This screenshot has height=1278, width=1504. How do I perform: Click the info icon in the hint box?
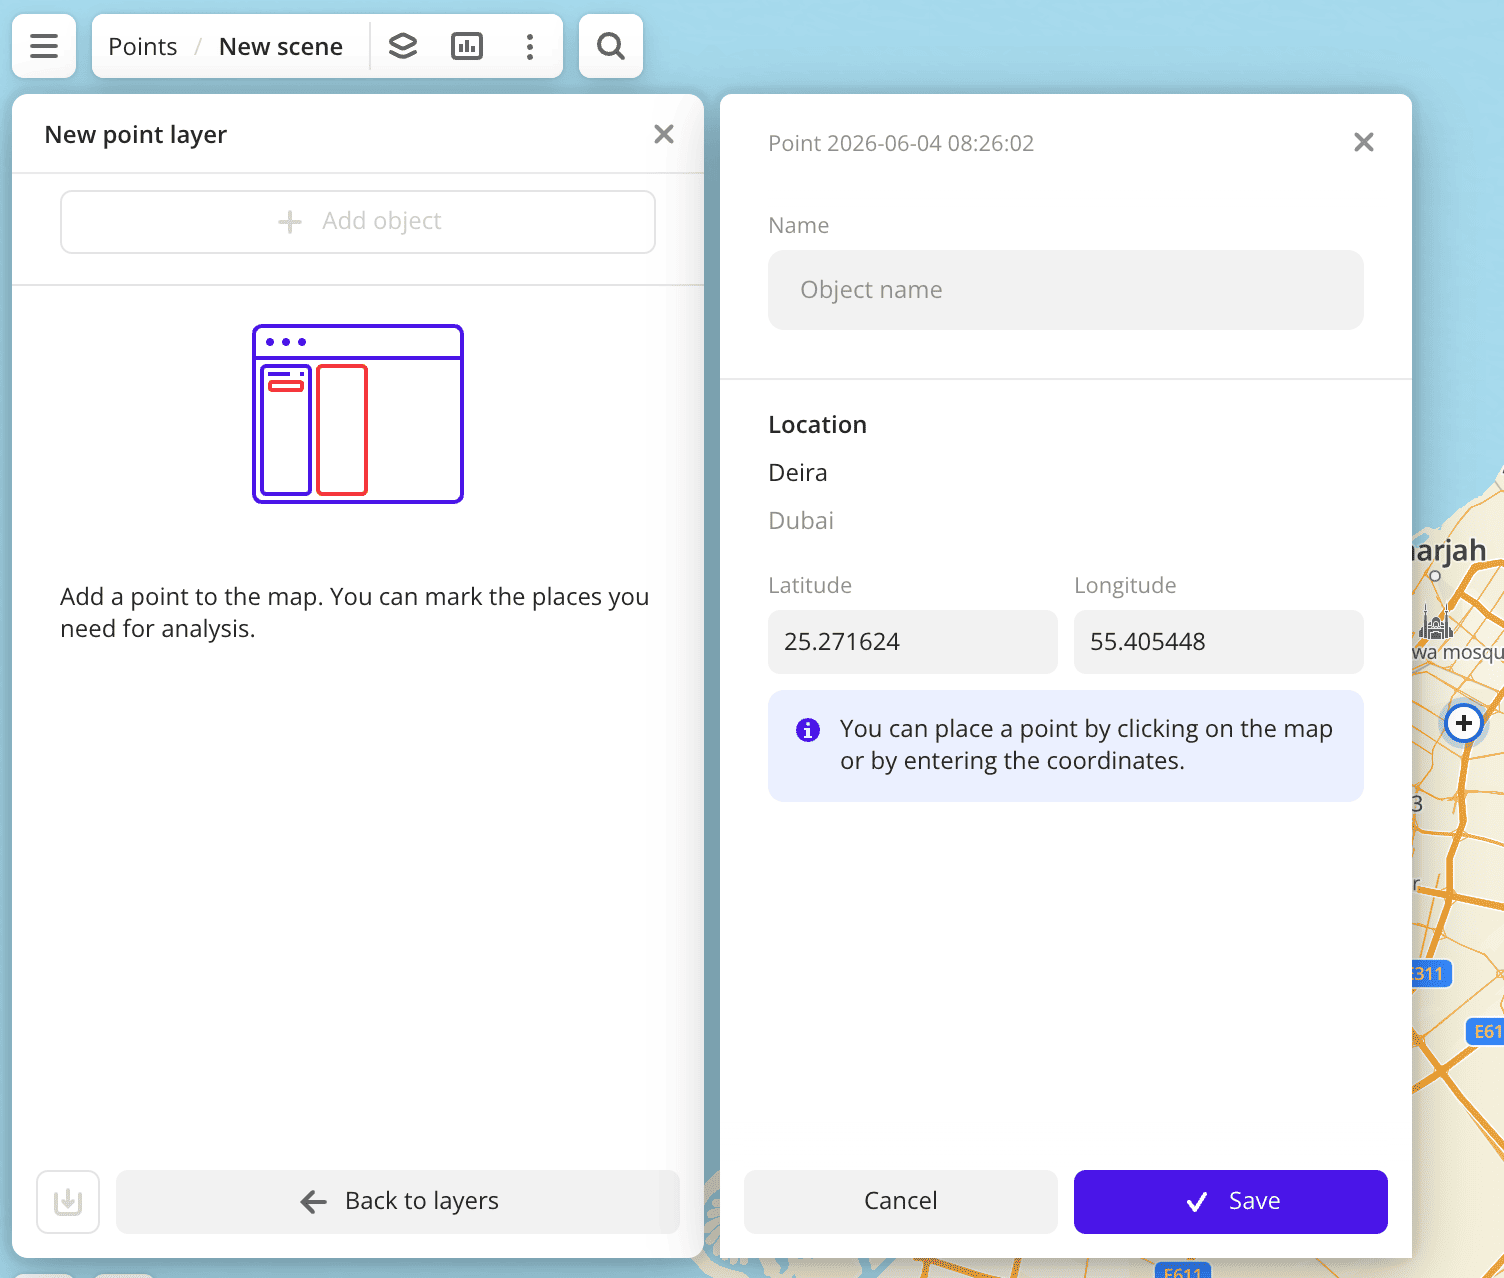click(x=808, y=730)
